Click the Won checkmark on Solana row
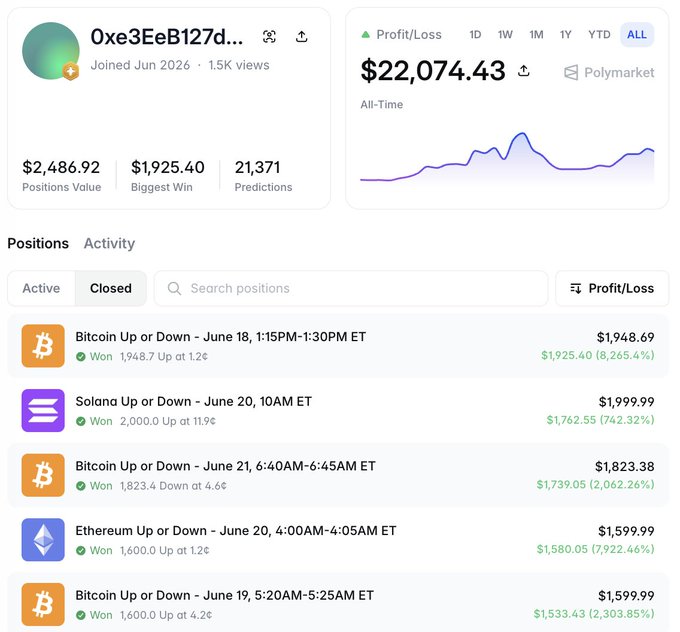The image size is (680, 632). click(x=81, y=421)
